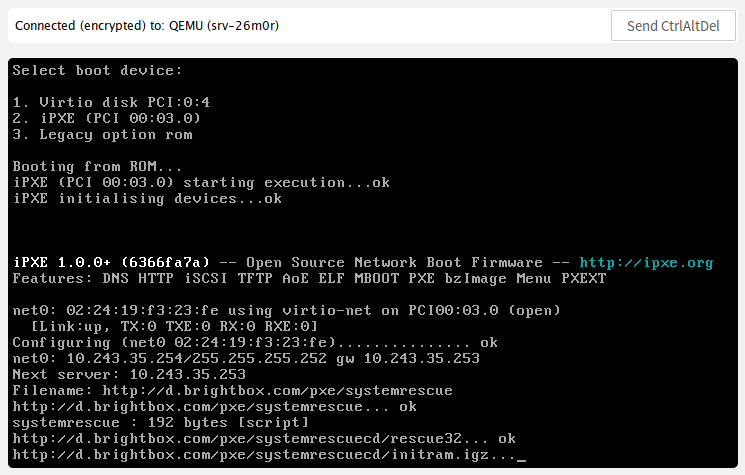Click the net0 IP address 10.243.35.254 line
This screenshot has height=475, width=745.
coord(246,358)
